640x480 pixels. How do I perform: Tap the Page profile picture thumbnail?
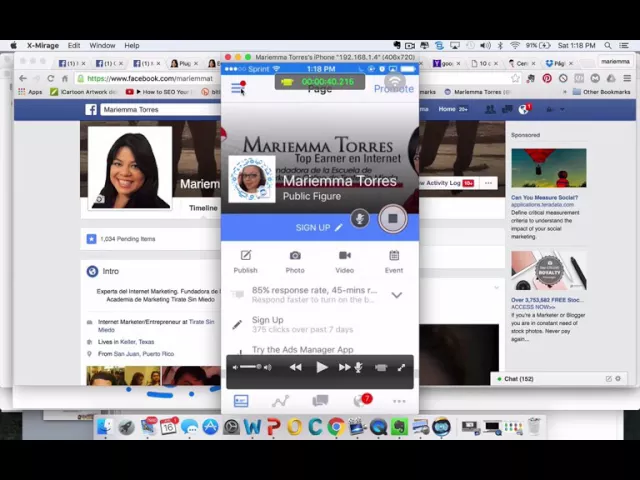(252, 179)
